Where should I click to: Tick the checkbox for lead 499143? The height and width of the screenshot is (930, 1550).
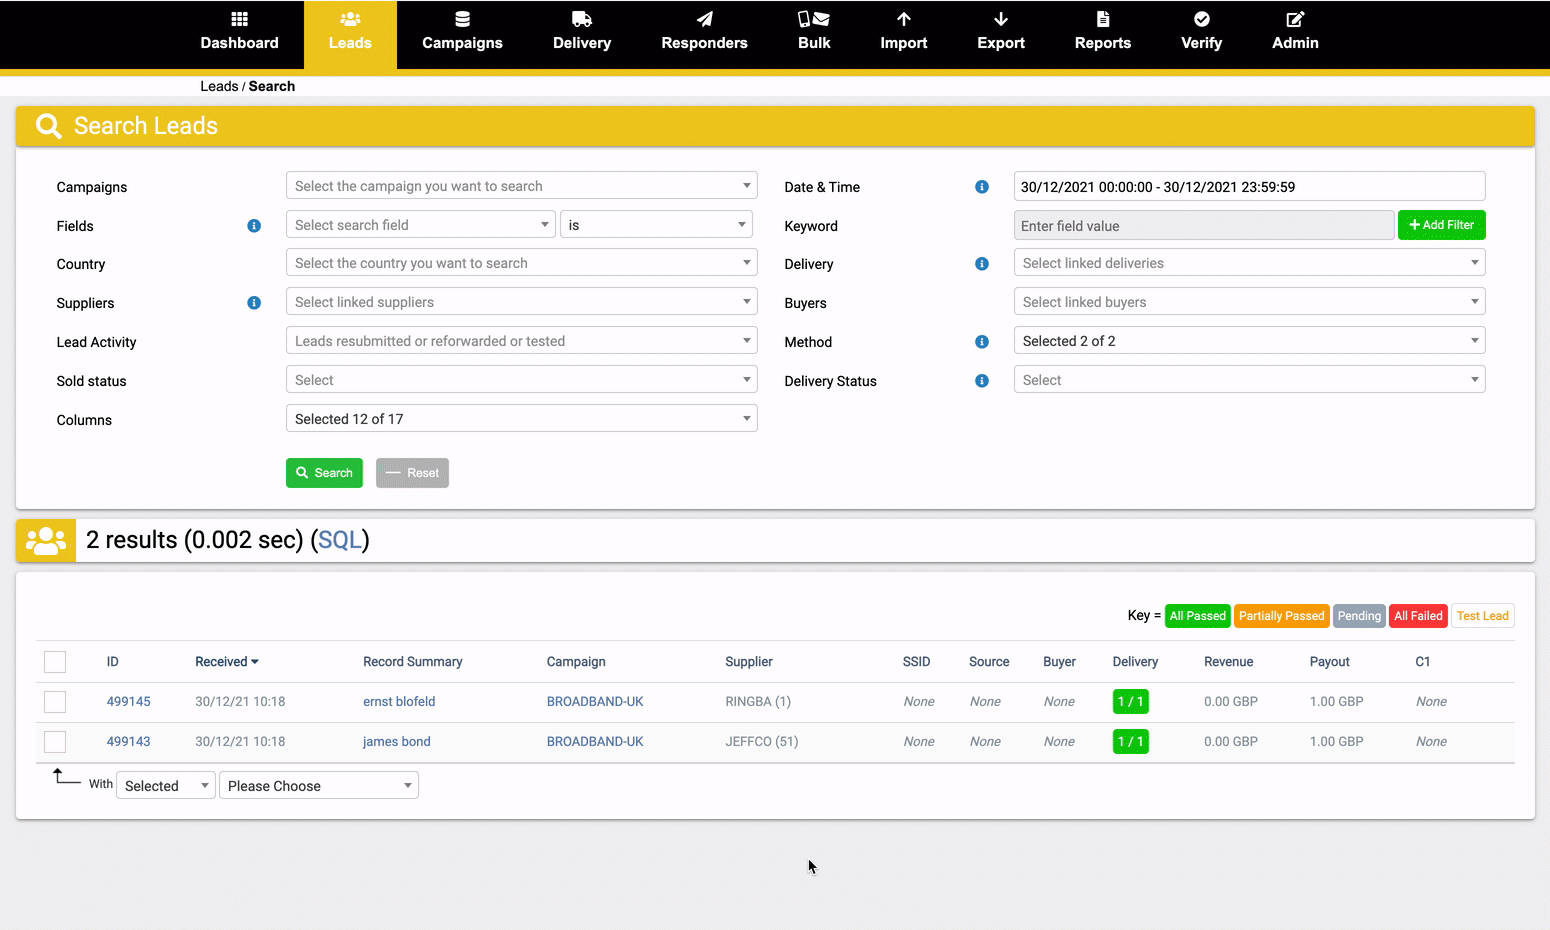coord(55,742)
